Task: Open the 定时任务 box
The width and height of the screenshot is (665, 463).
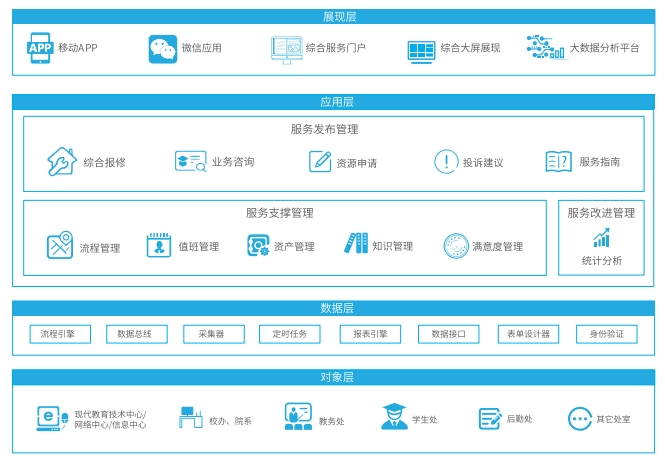Action: pos(290,334)
